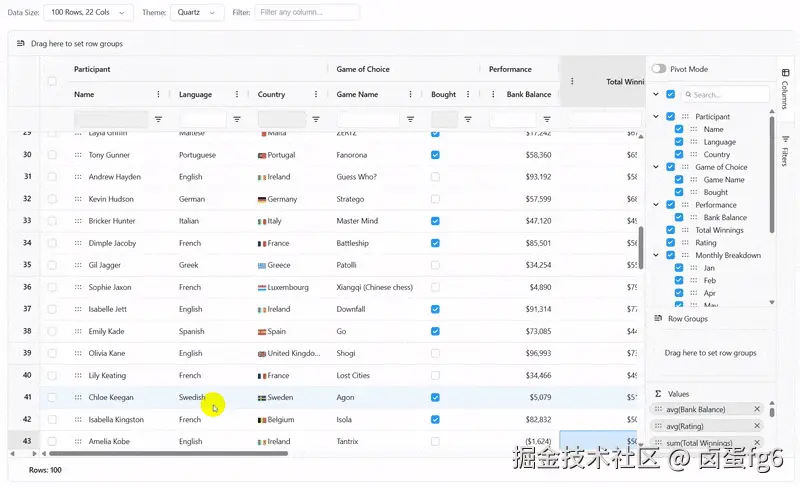Open the Columns side tab
Viewport: 800px width, 489px height.
coord(785,89)
